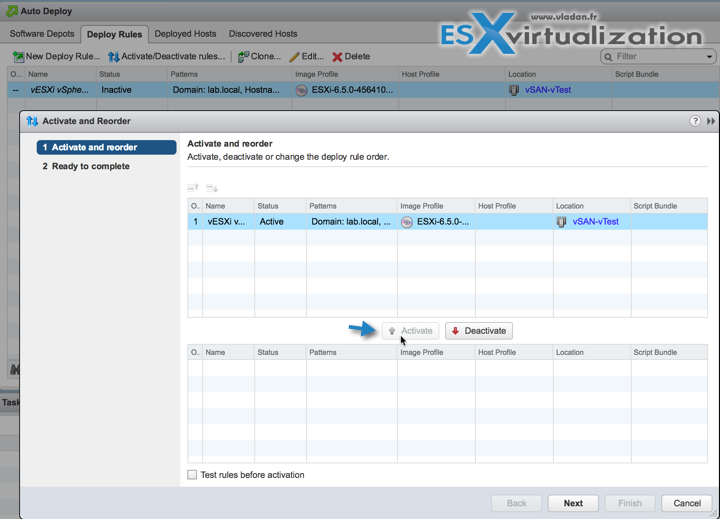This screenshot has height=519, width=720.
Task: Select the active vESXi rule row in dialog
Action: (447, 221)
